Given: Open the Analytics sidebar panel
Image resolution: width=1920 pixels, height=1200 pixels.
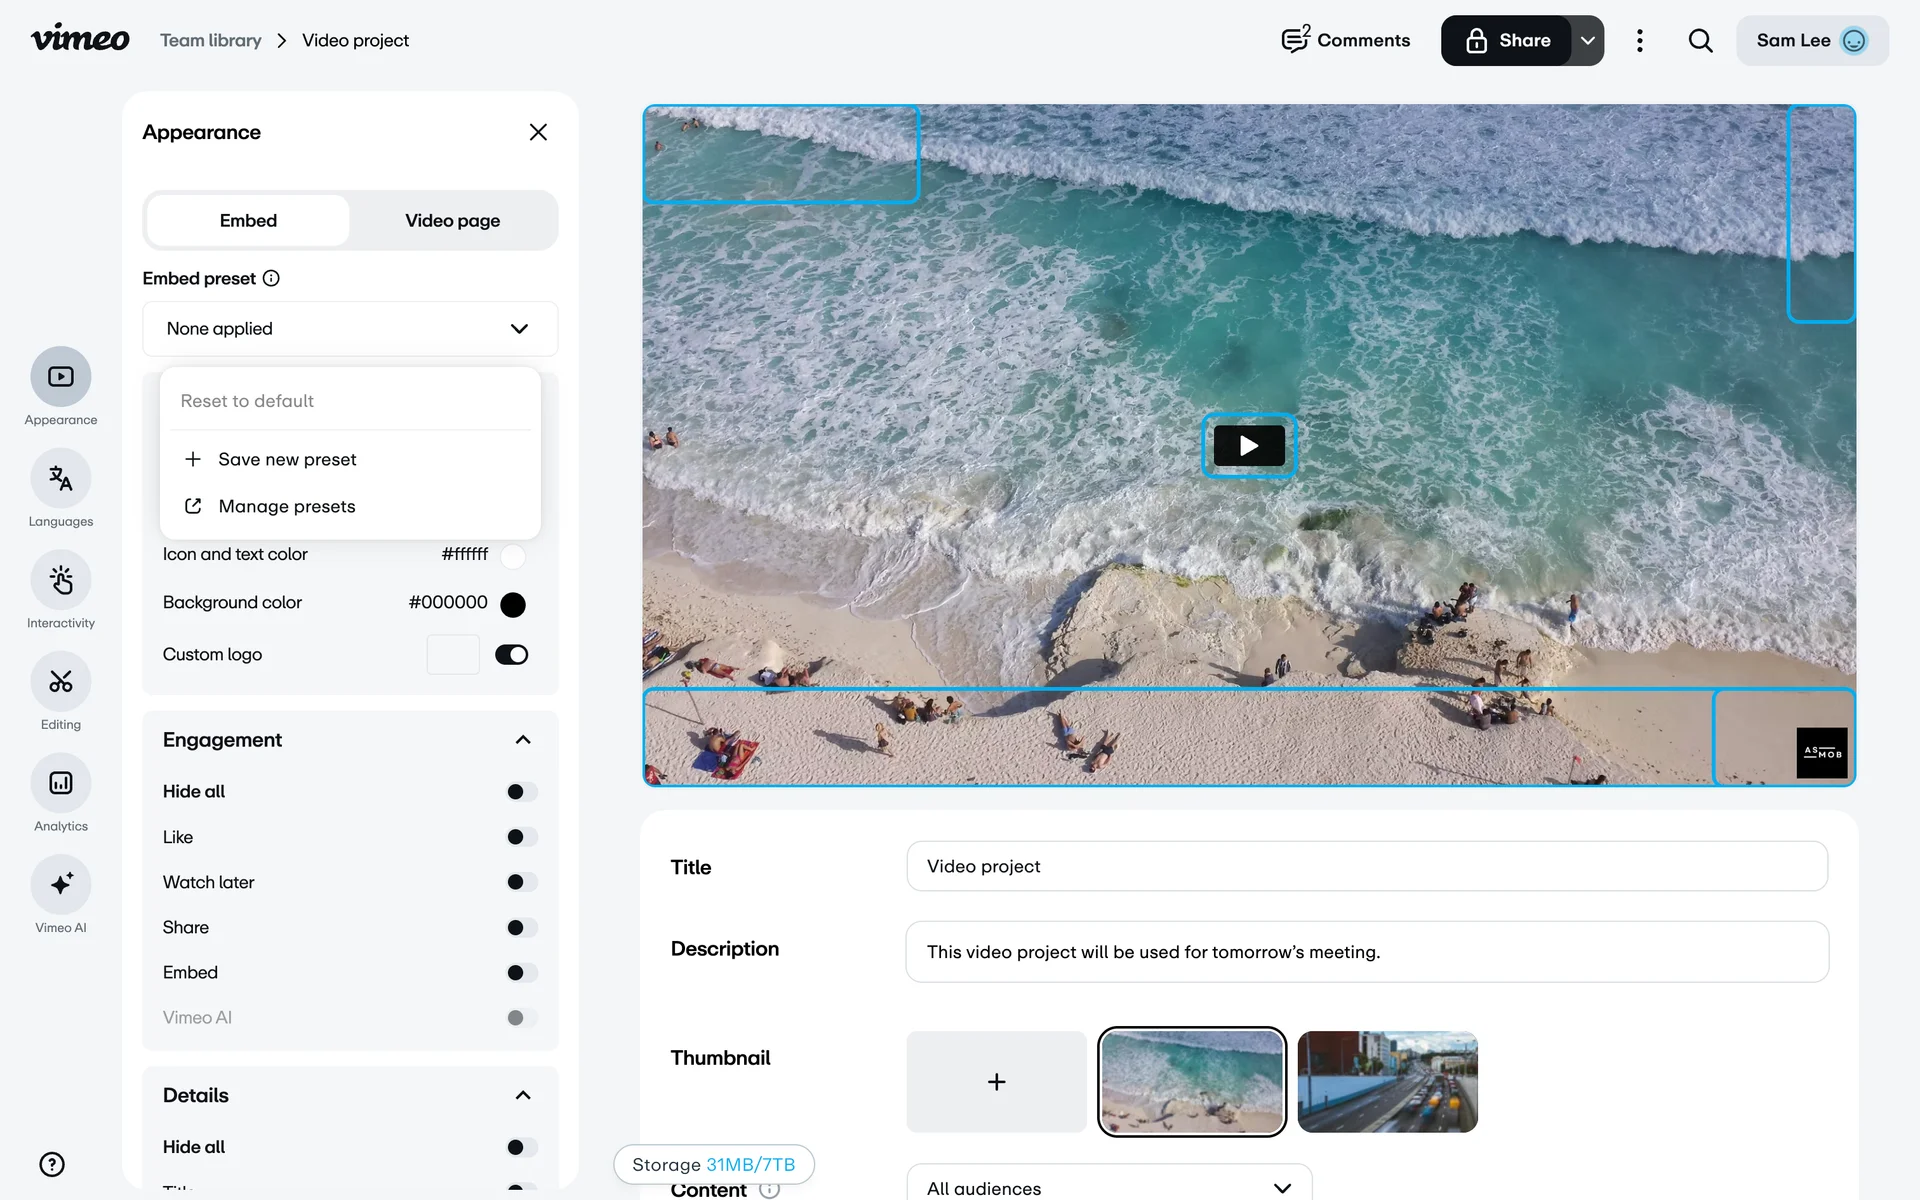Looking at the screenshot, I should 61,784.
